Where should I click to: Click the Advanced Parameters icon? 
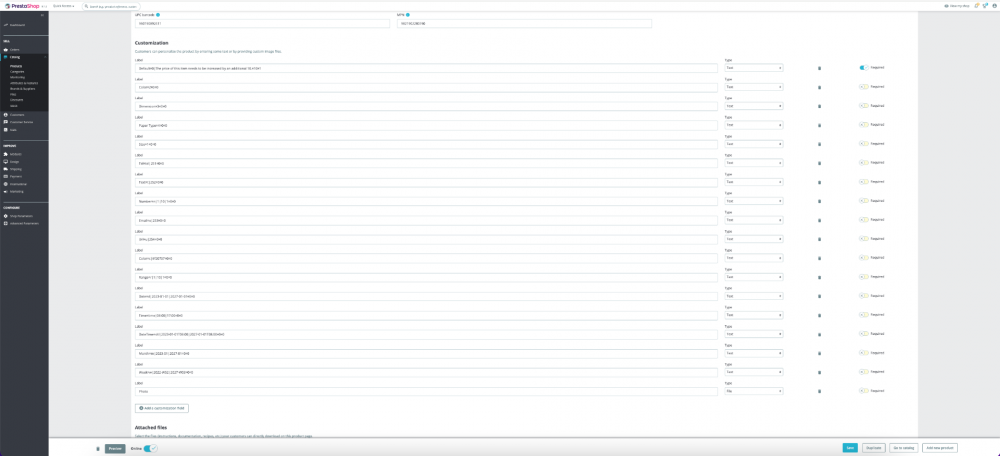[6, 223]
